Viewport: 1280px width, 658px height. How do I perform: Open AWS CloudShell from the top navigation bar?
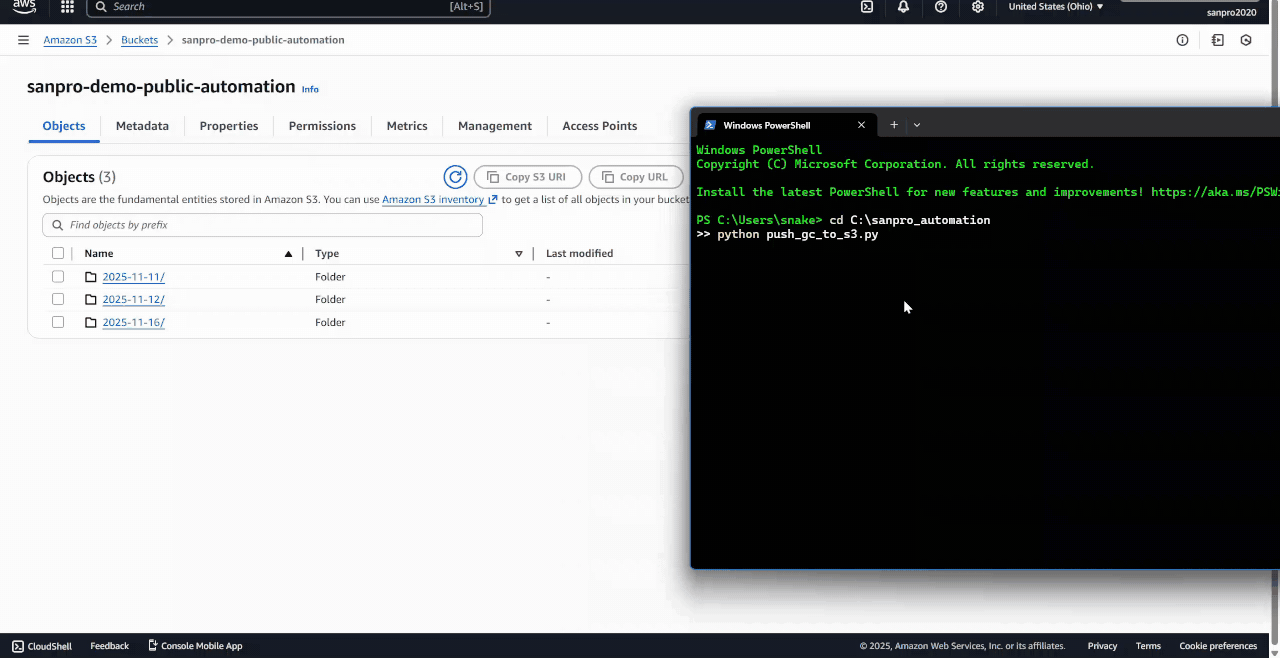(x=865, y=7)
